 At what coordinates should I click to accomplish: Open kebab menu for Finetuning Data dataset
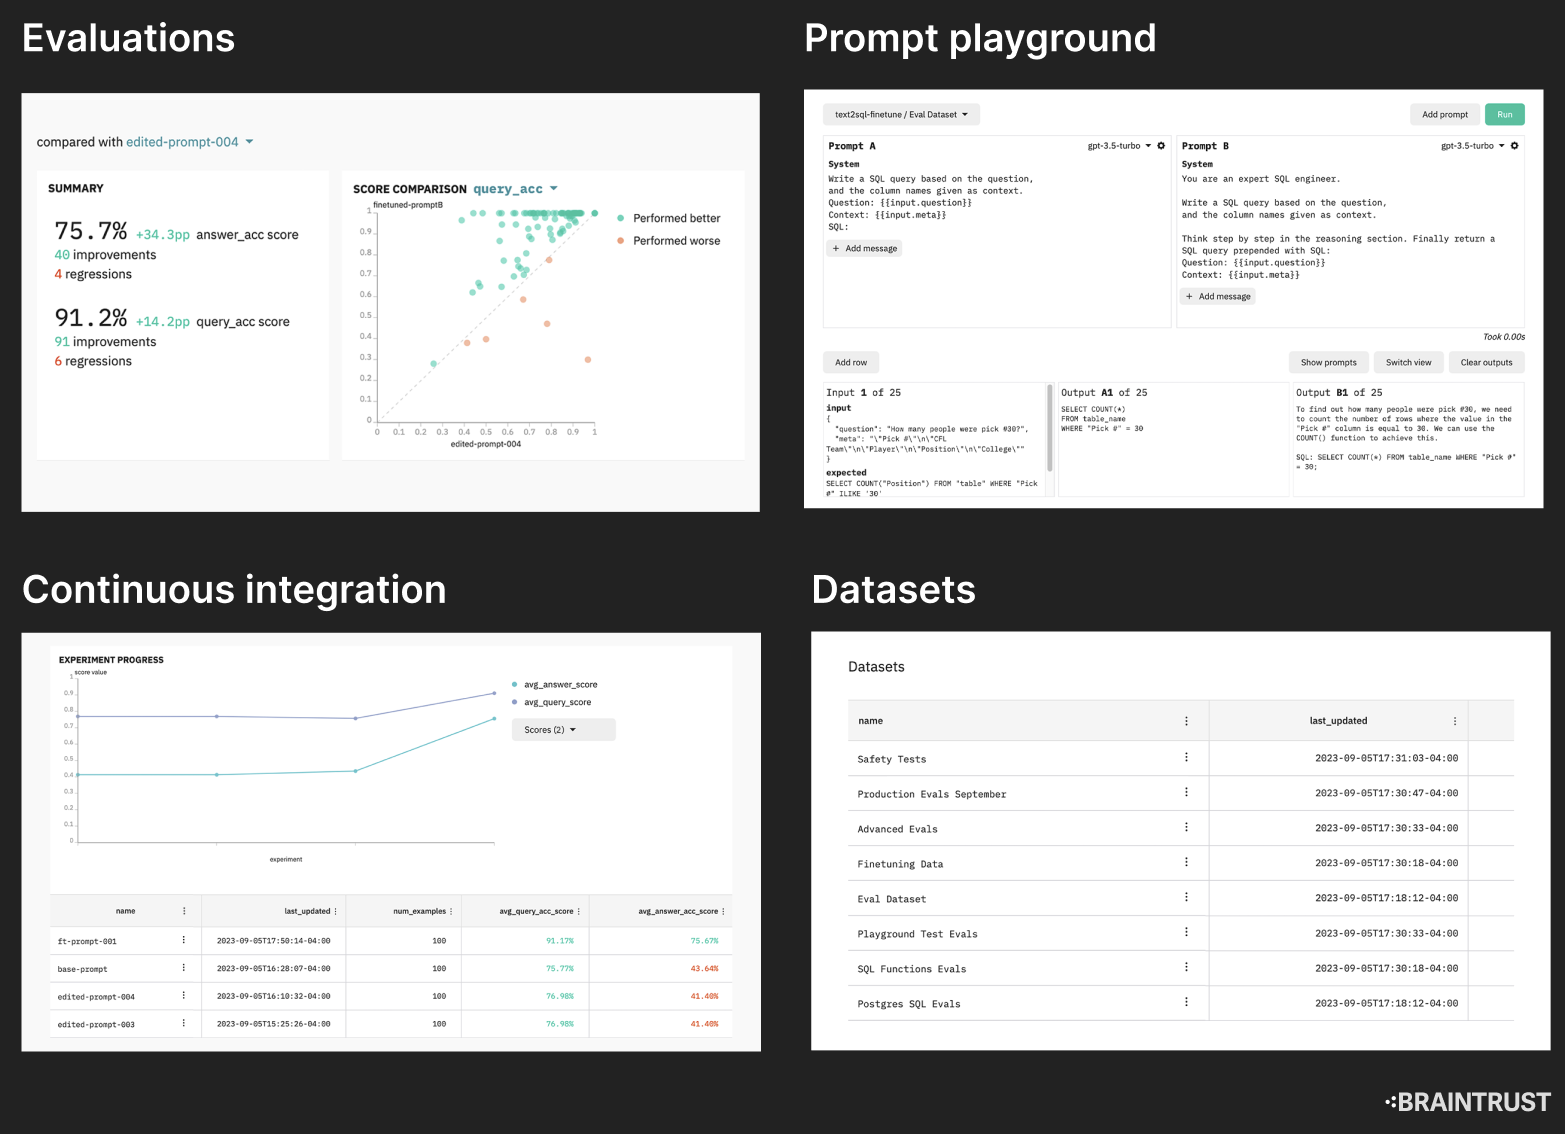pyautogui.click(x=1186, y=862)
